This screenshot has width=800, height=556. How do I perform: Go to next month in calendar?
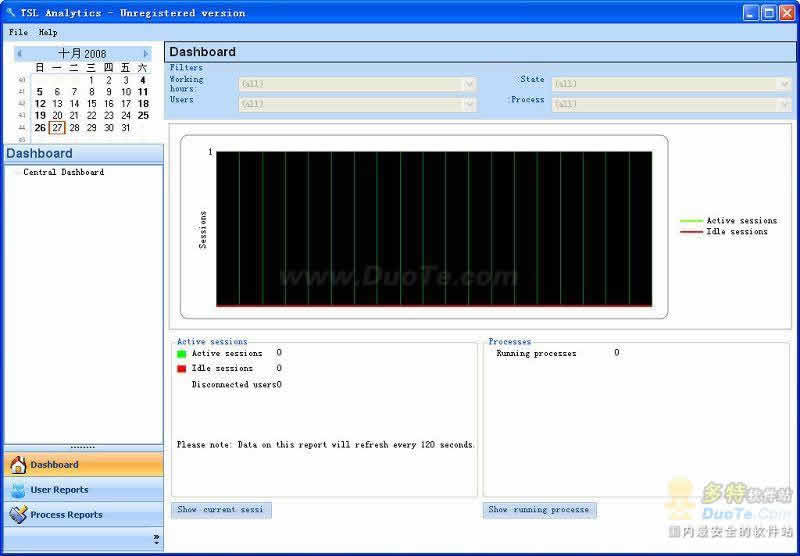pos(145,54)
